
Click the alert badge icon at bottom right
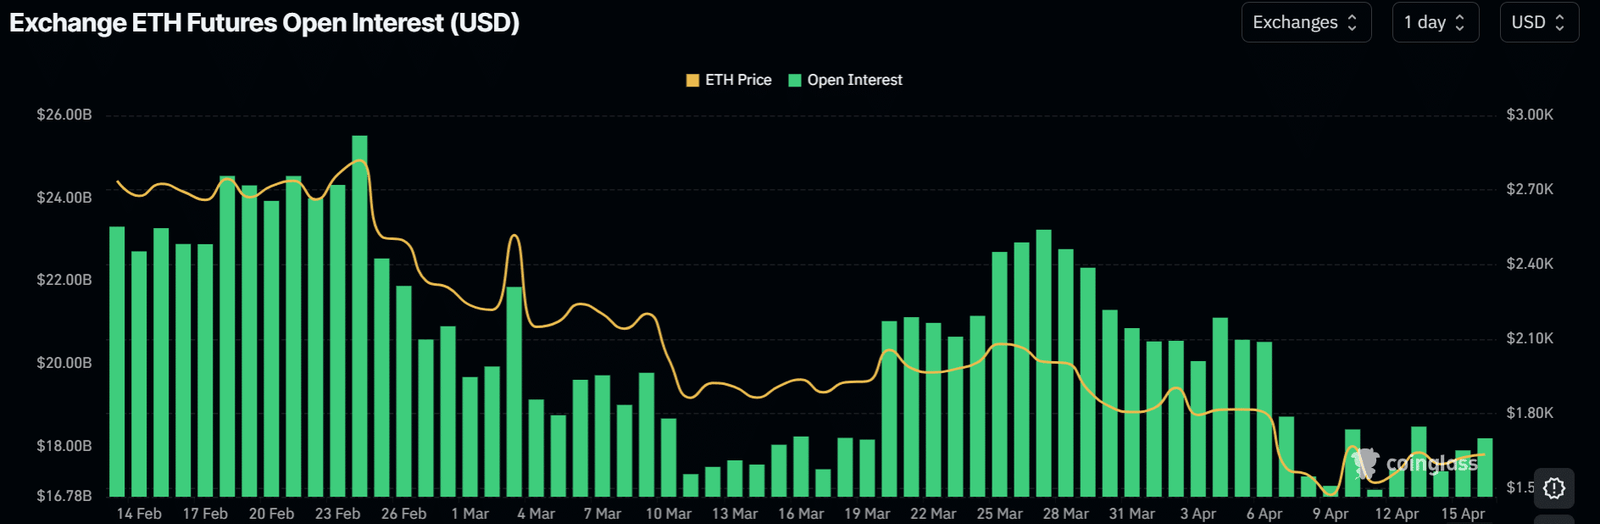tap(1554, 488)
